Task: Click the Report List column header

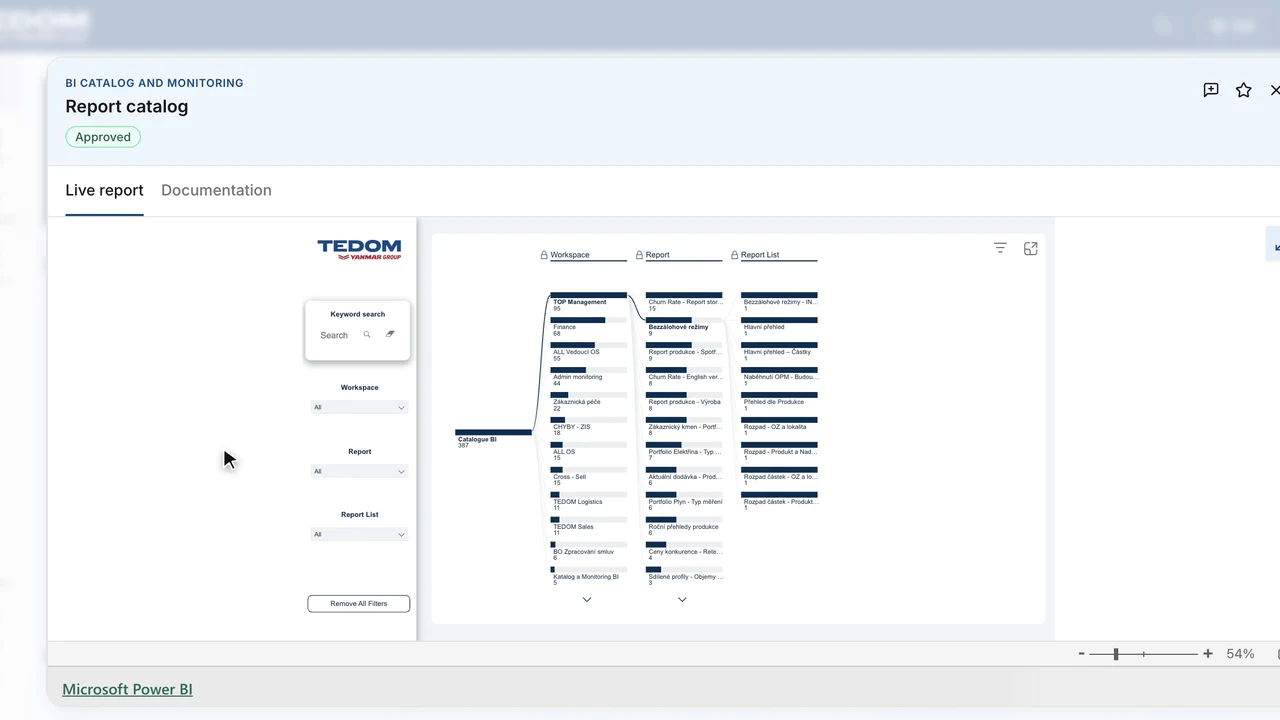Action: click(x=760, y=255)
